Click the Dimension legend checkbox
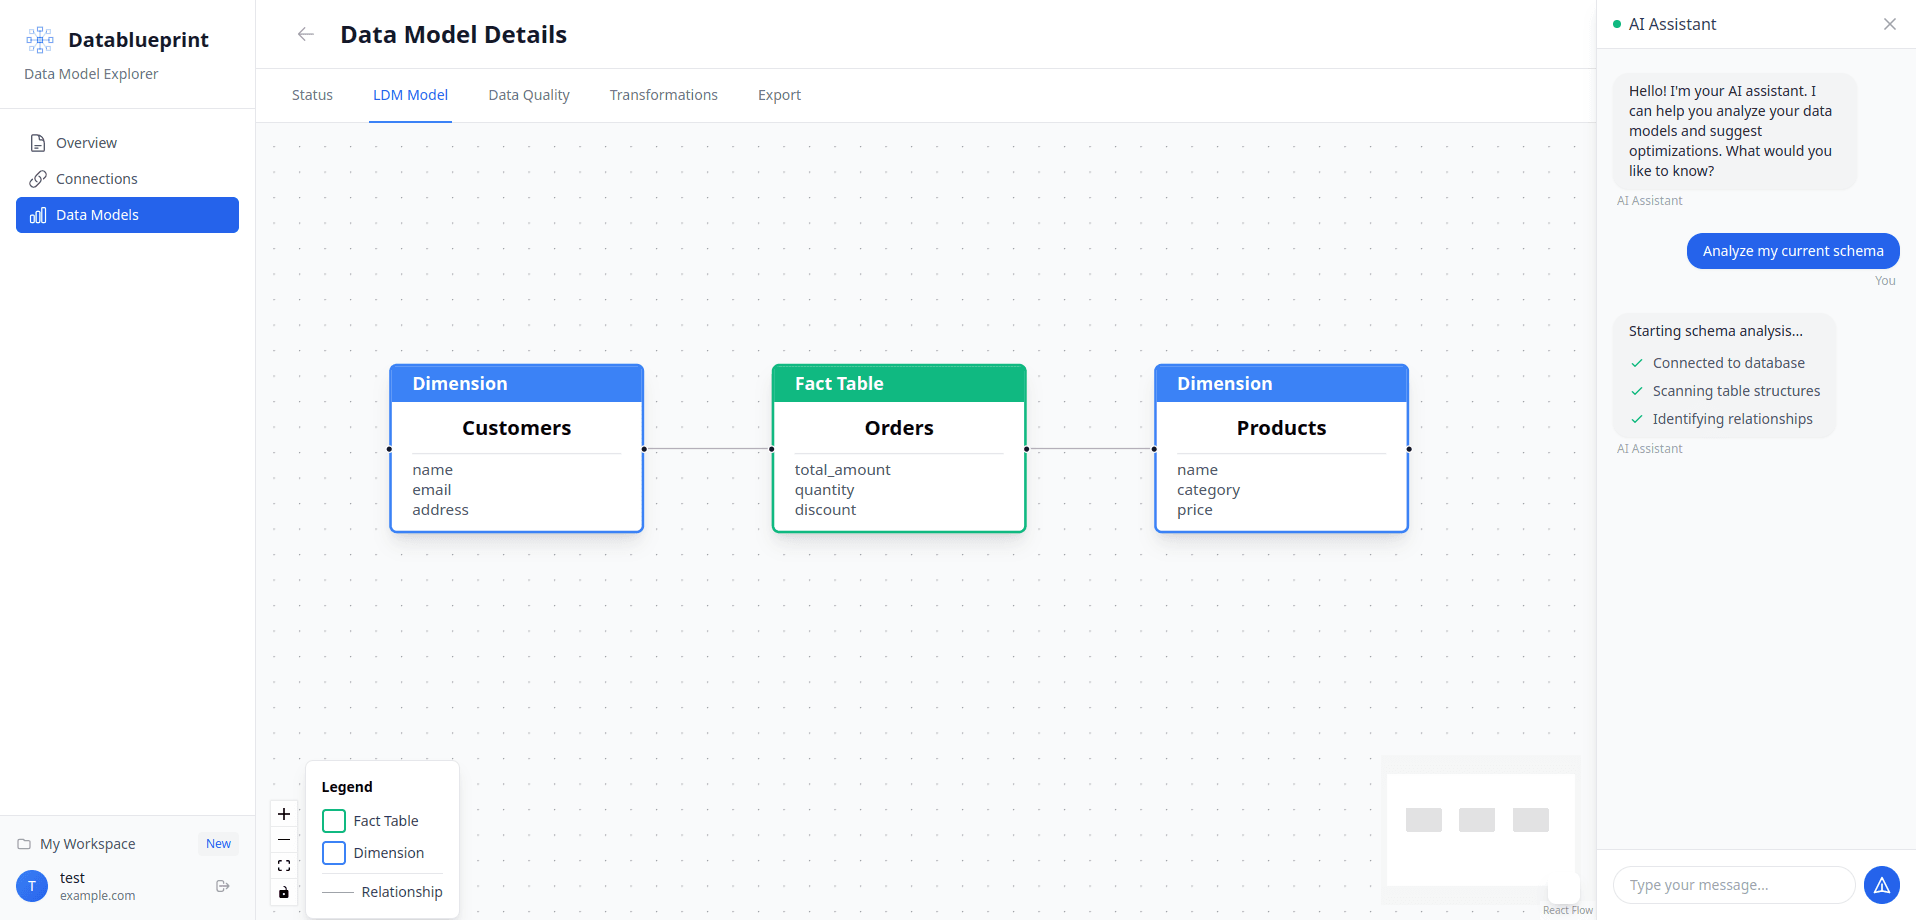Viewport: 1916px width, 920px height. point(333,852)
